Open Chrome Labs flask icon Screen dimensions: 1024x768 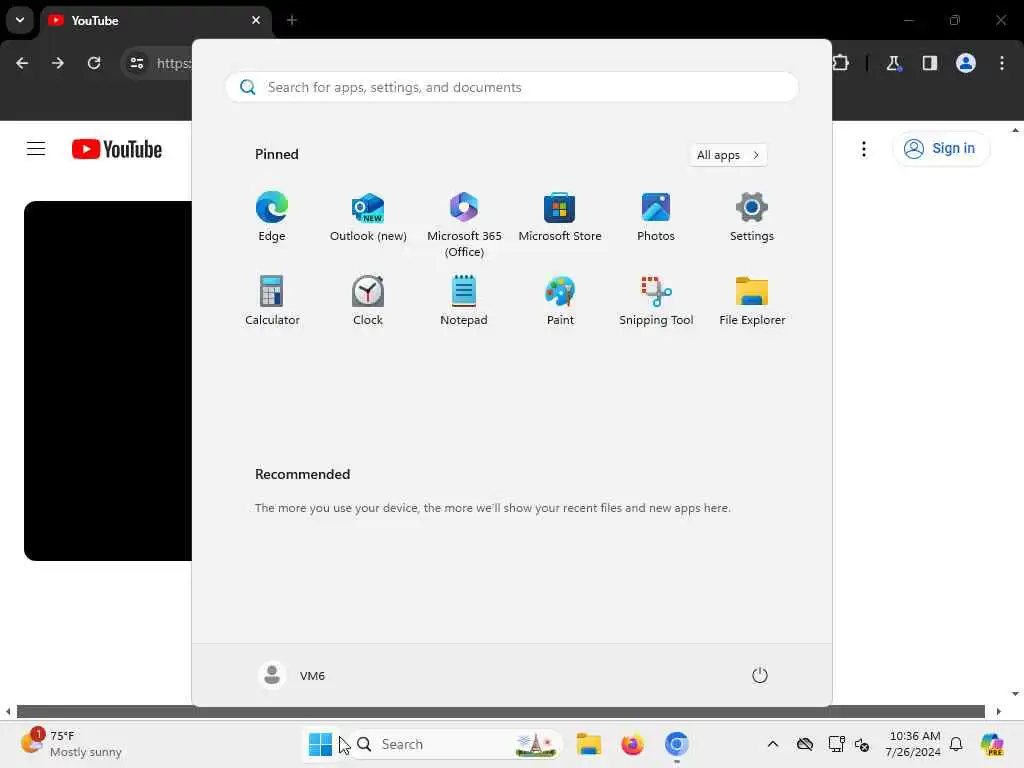pyautogui.click(x=893, y=63)
